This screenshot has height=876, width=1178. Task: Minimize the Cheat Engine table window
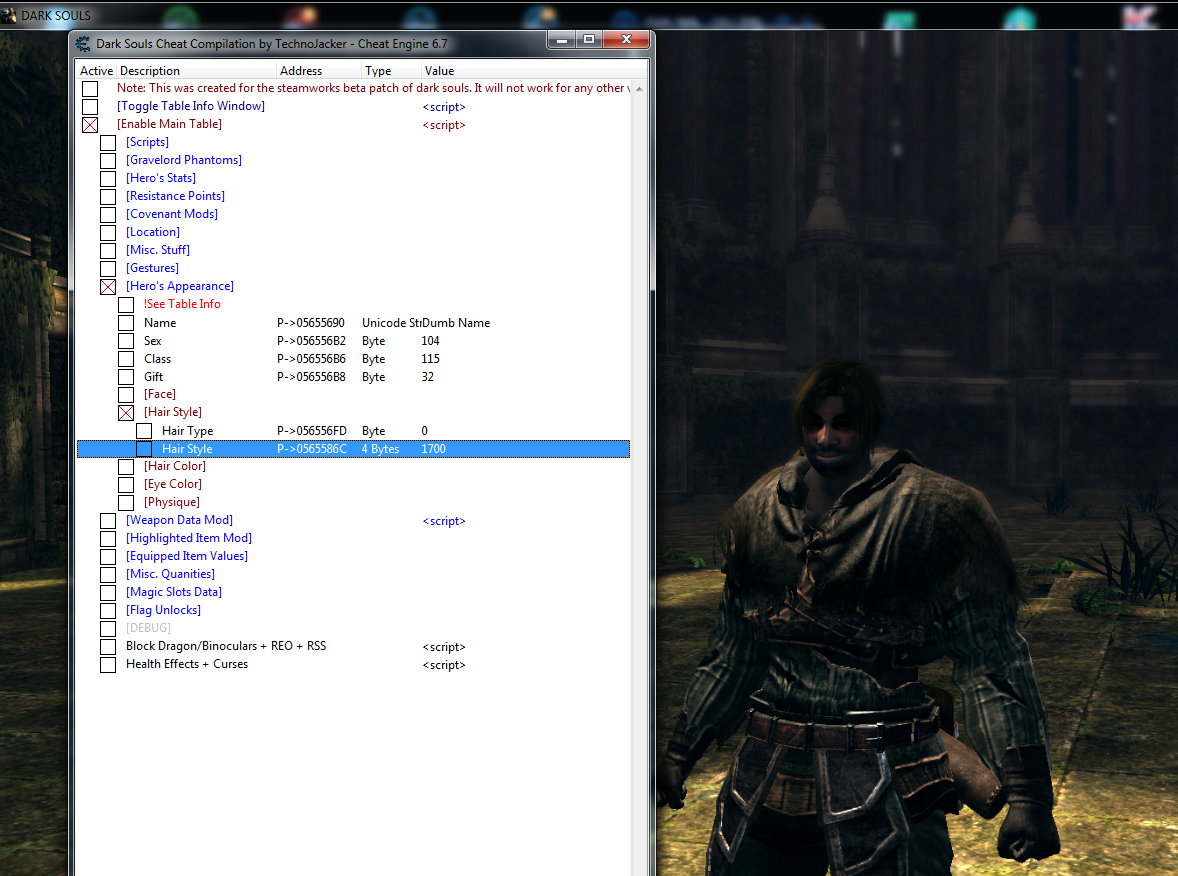[x=561, y=39]
